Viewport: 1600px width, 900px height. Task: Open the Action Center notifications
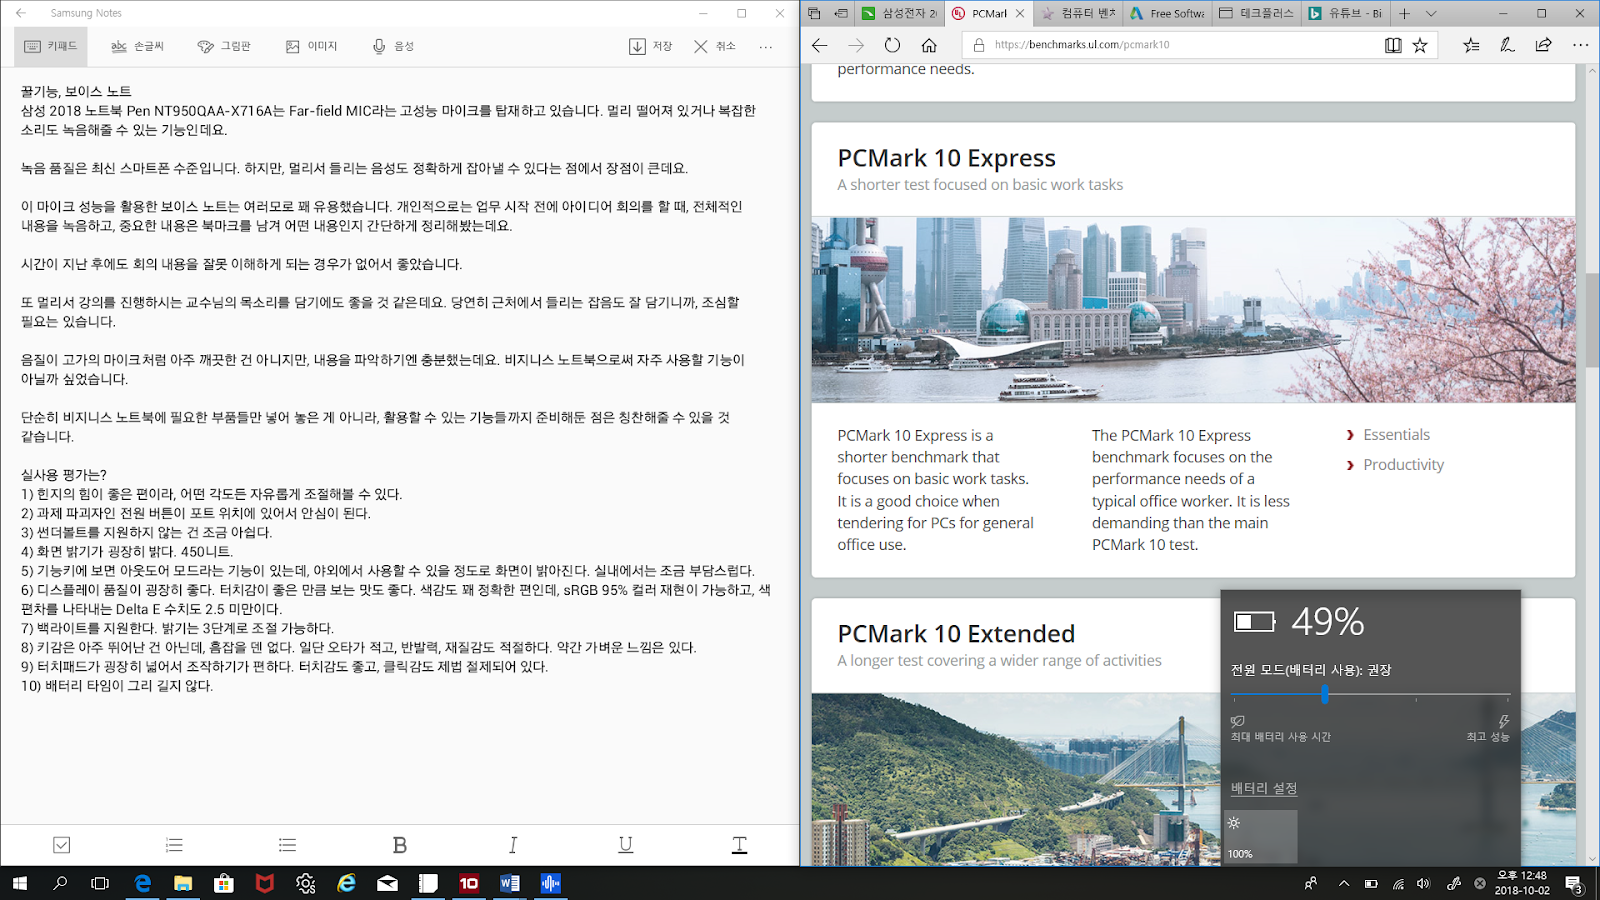(1573, 883)
